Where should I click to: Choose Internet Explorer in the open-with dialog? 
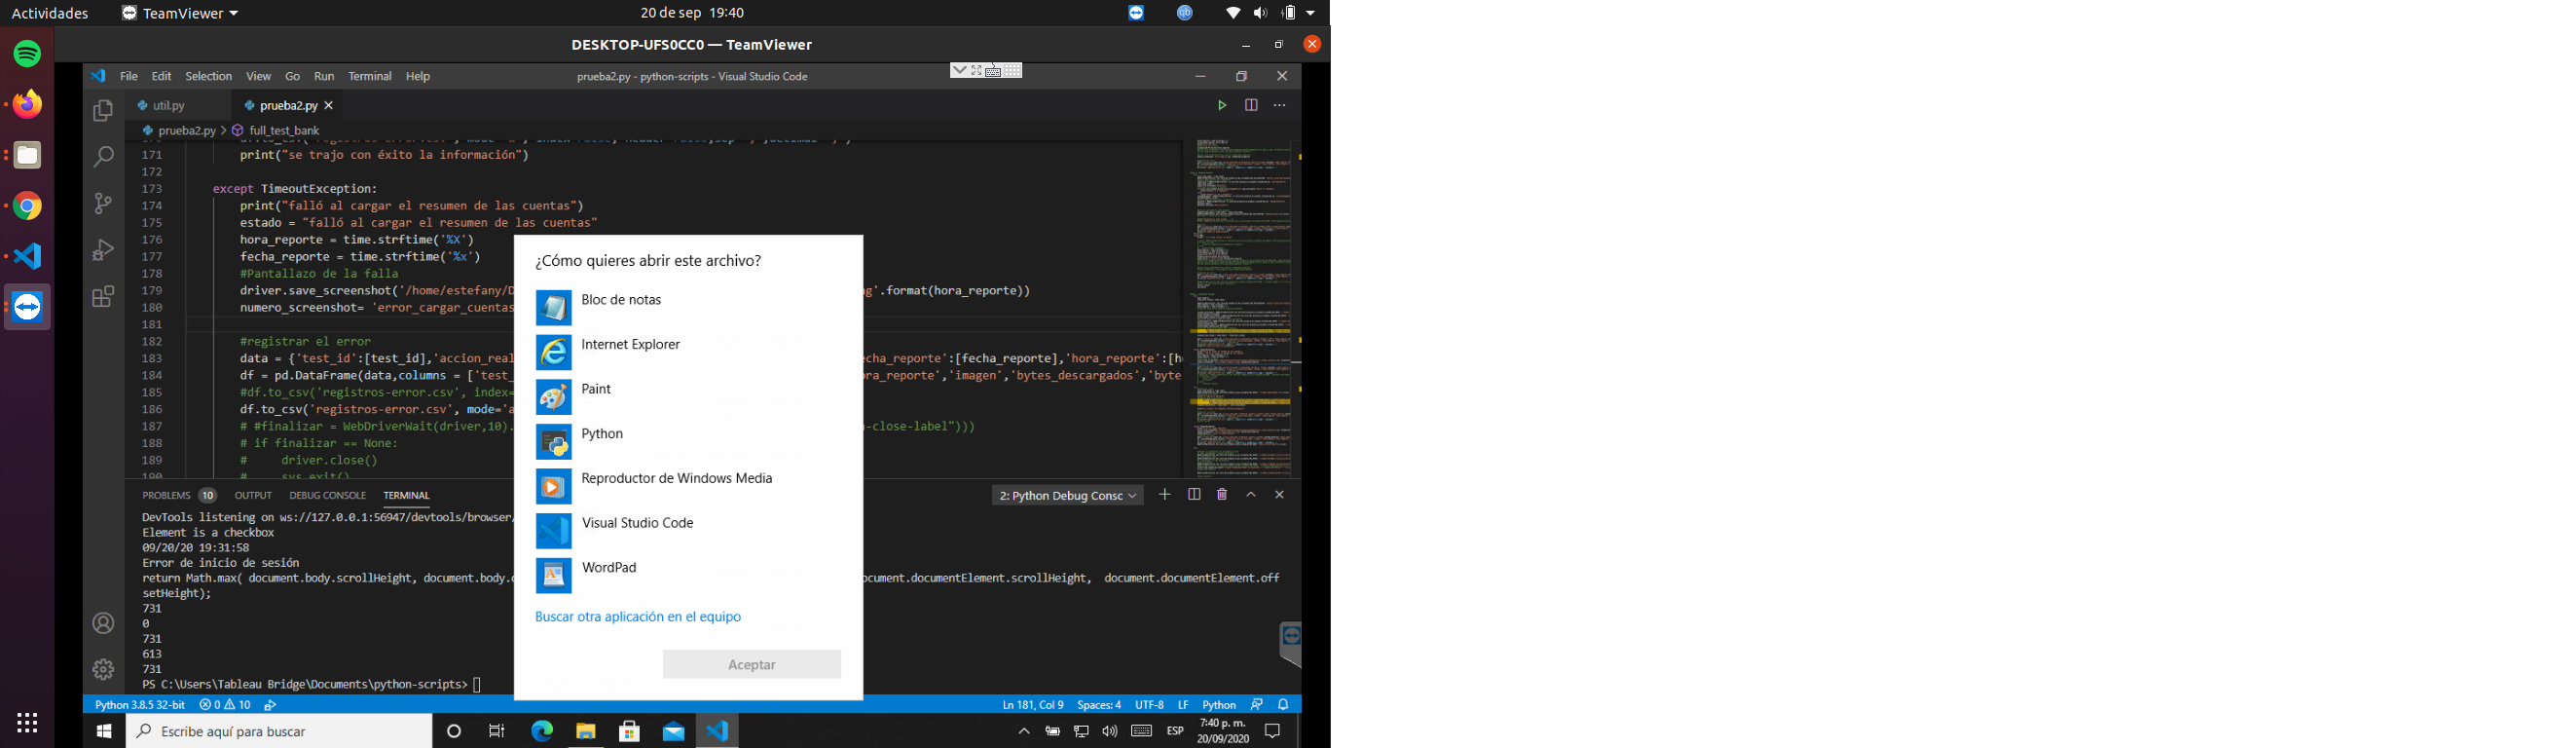click(688, 352)
